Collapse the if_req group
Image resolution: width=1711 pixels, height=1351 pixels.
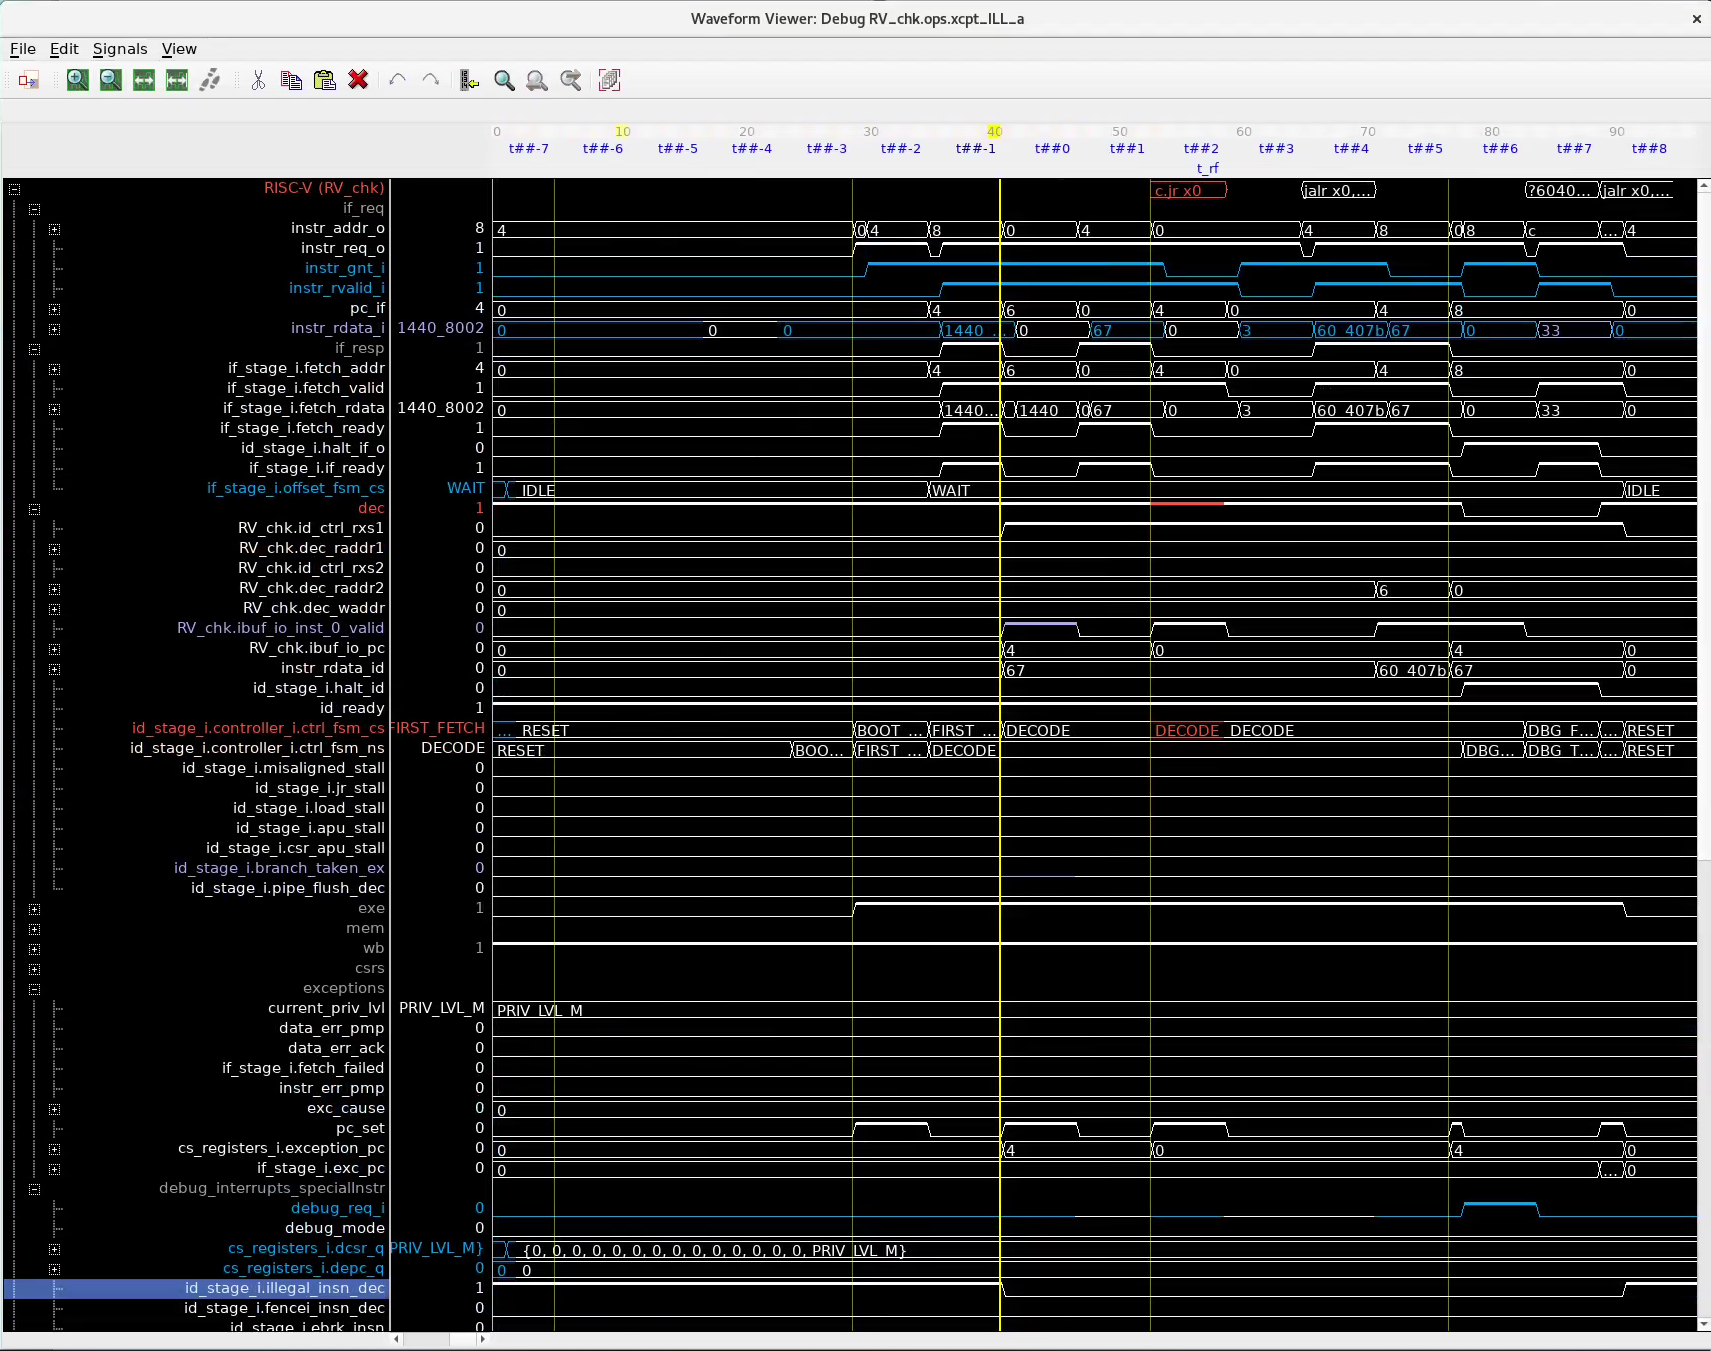35,209
